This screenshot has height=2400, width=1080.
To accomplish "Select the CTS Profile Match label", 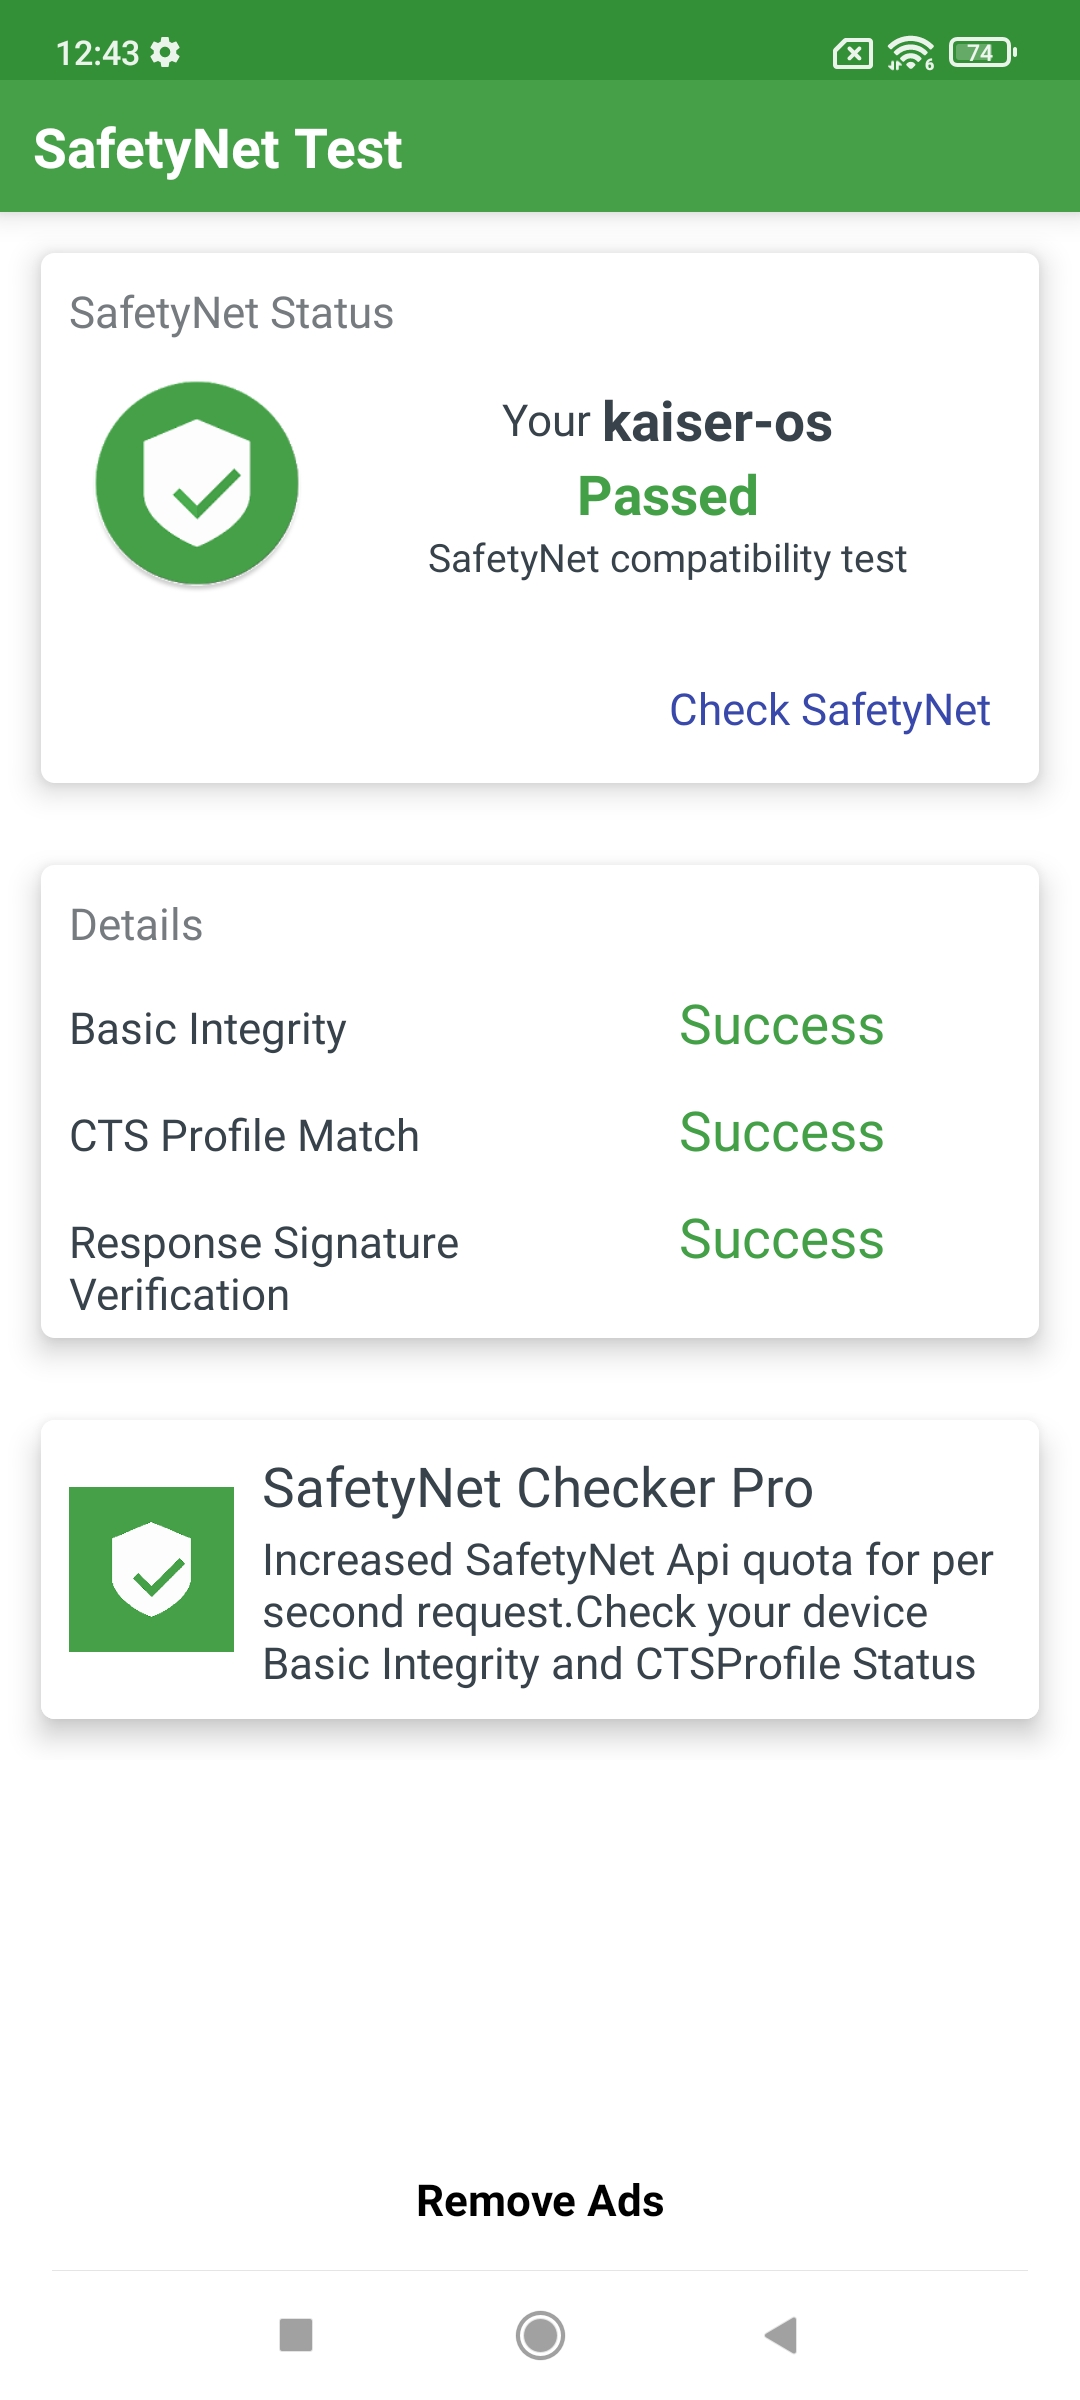I will [245, 1136].
